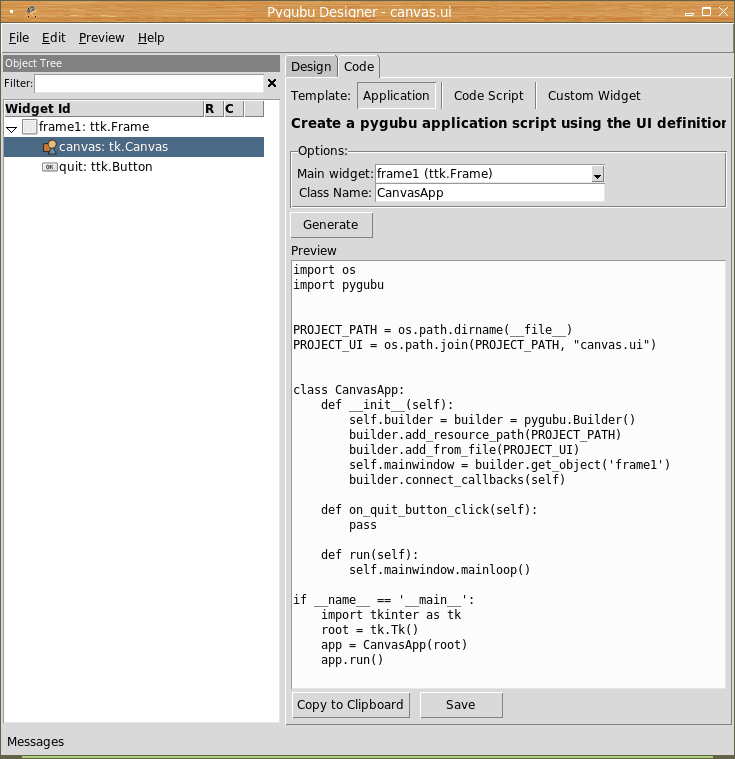Click 'builder.add_from_file(PROJECT_UI)' line in preview

pyautogui.click(x=464, y=450)
